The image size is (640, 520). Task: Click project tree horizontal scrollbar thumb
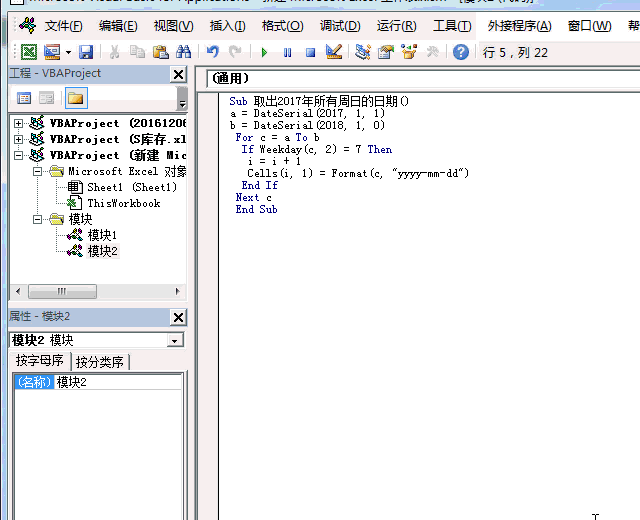click(x=62, y=291)
